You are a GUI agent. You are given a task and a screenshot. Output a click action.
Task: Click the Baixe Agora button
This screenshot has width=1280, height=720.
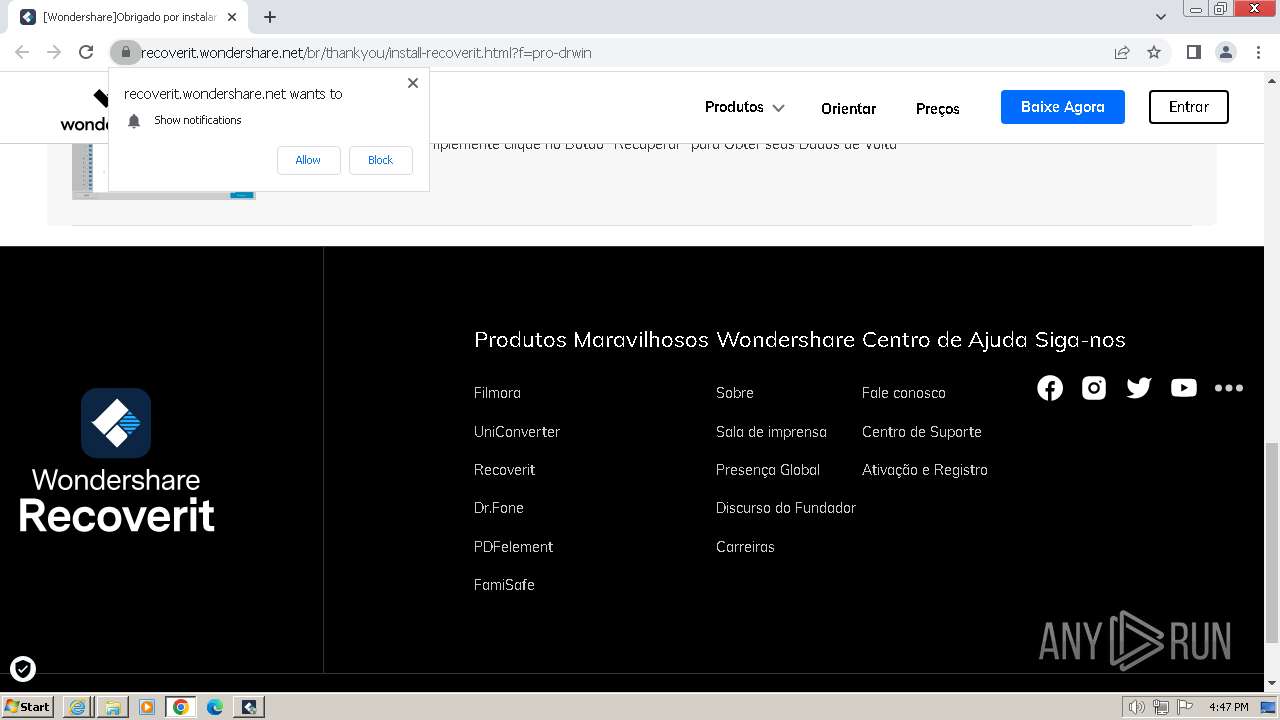click(1062, 107)
